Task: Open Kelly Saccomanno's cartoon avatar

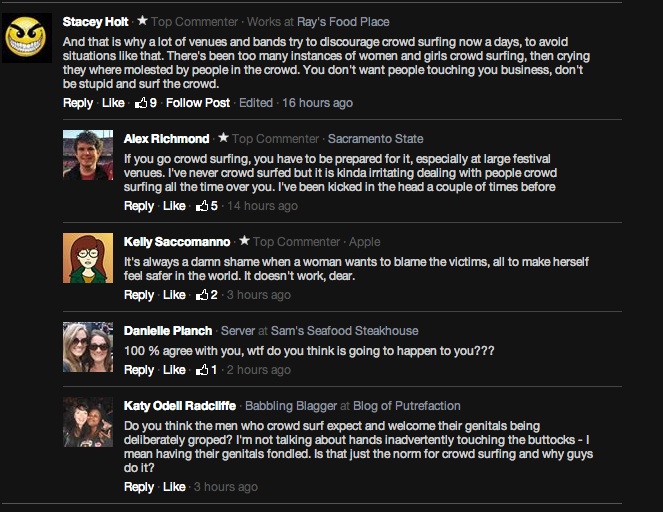Action: click(x=88, y=258)
